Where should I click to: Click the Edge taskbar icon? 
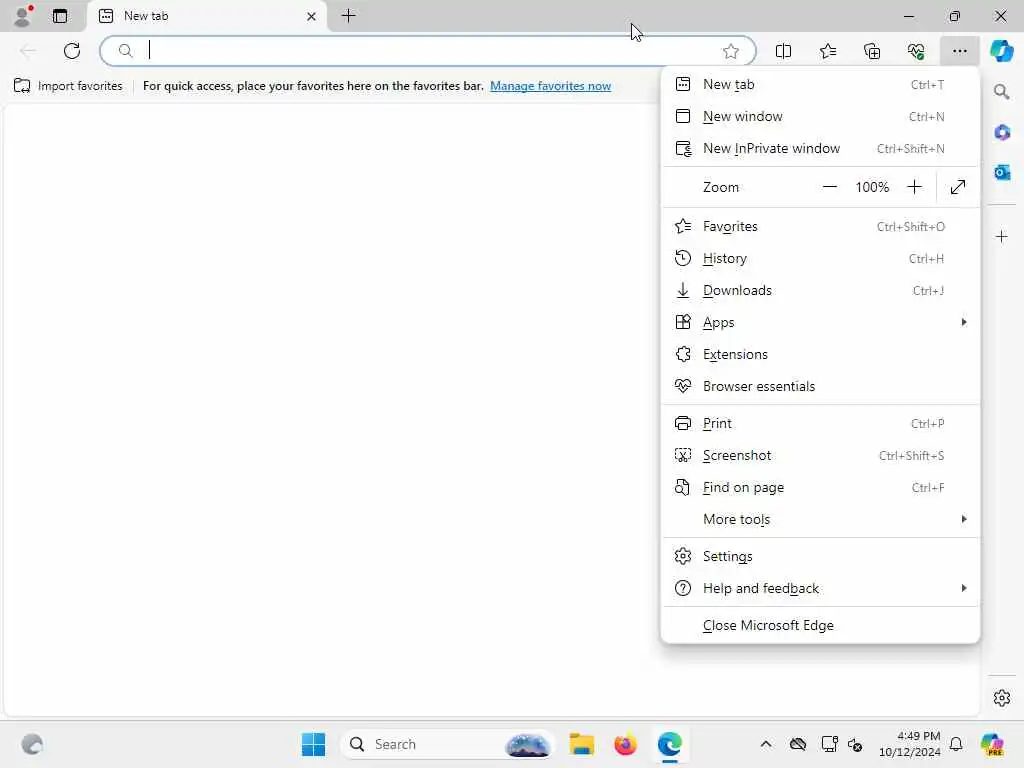[x=669, y=744]
